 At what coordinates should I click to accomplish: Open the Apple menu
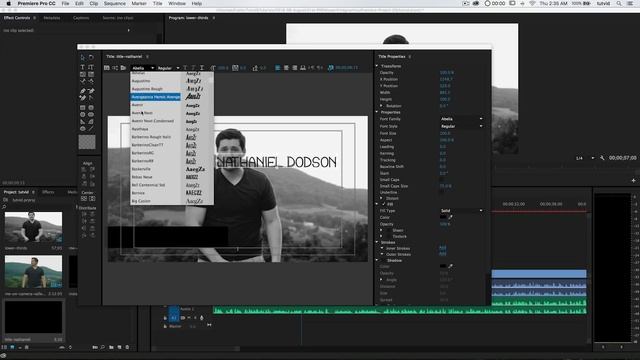[x=9, y=3]
